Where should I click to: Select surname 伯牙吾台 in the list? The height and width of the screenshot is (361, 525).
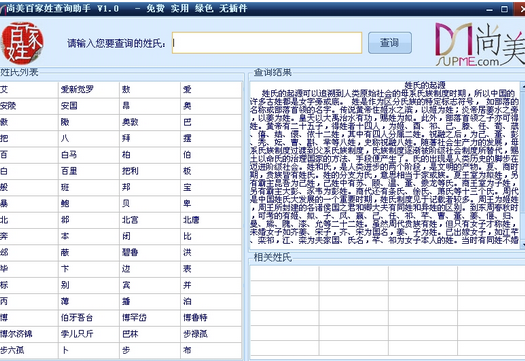click(77, 317)
